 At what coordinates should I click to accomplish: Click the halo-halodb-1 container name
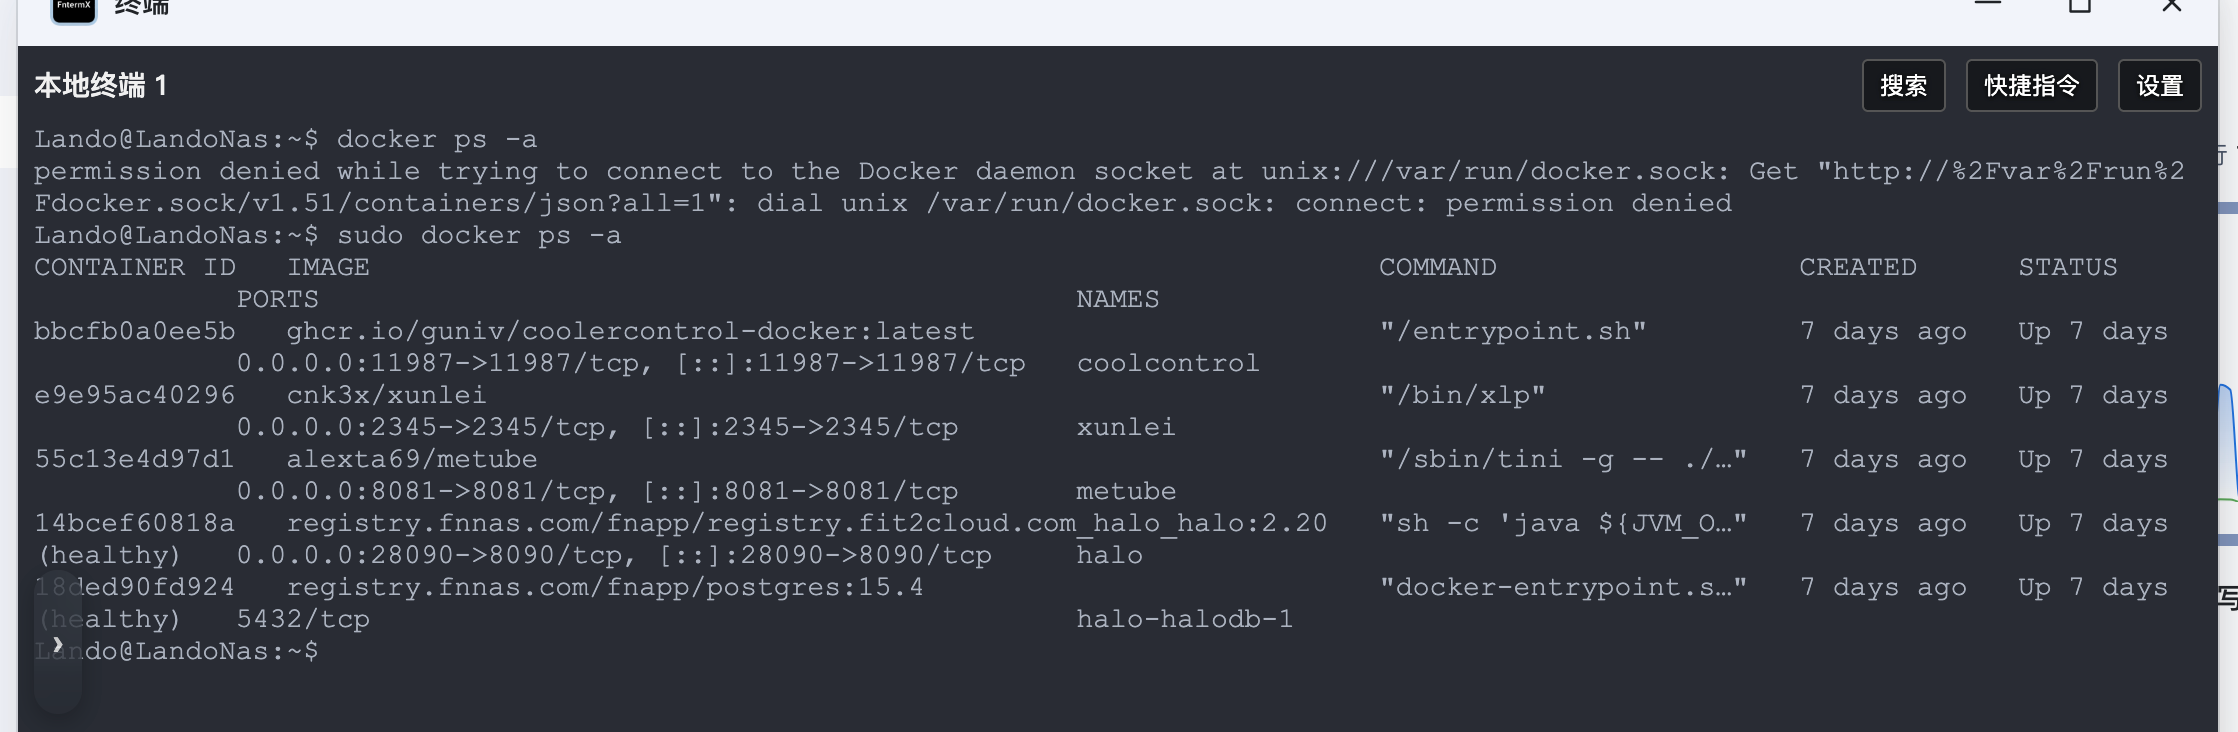click(1184, 620)
